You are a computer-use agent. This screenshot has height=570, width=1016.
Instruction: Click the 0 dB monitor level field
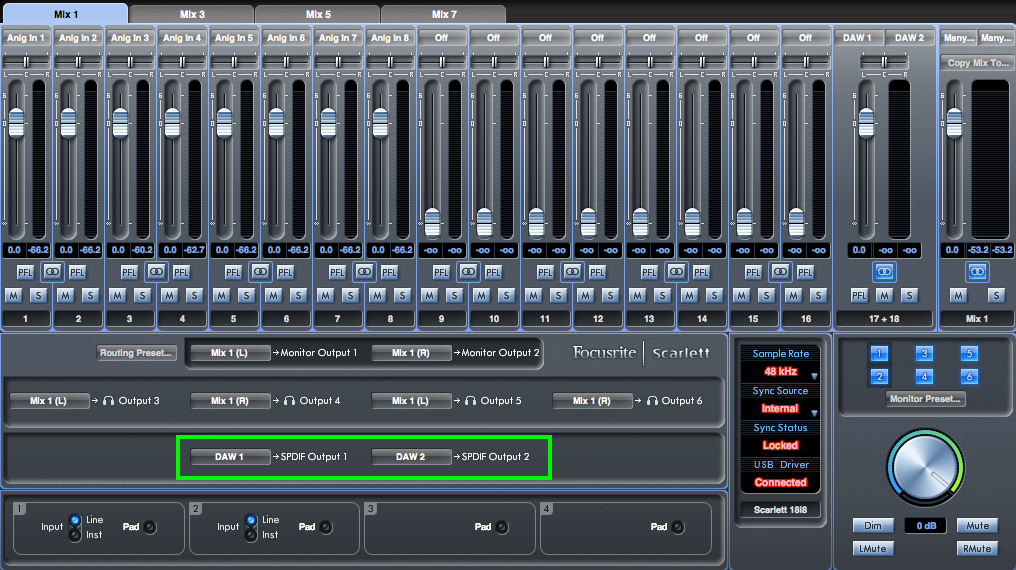[x=926, y=525]
